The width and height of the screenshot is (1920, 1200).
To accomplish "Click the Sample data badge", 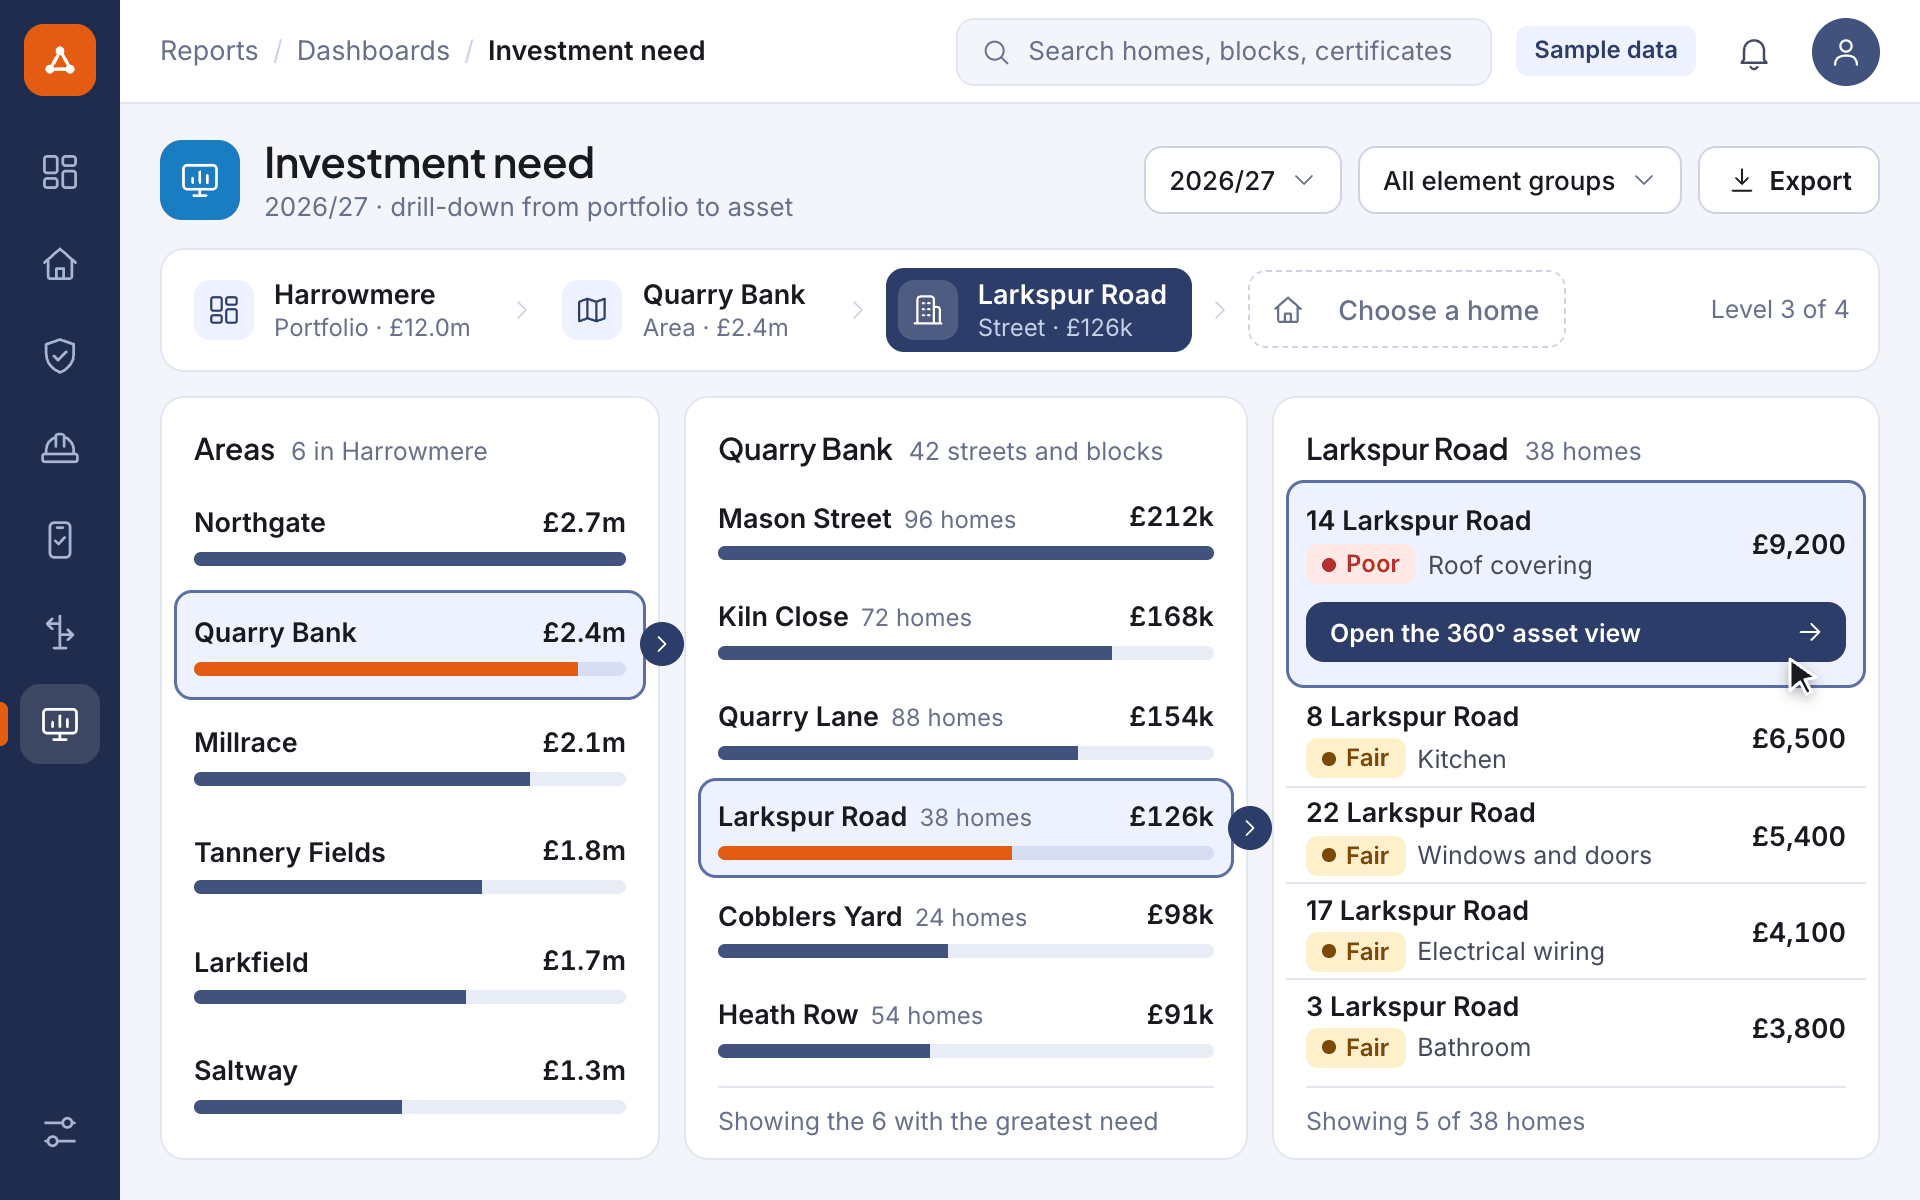I will 1606,51.
